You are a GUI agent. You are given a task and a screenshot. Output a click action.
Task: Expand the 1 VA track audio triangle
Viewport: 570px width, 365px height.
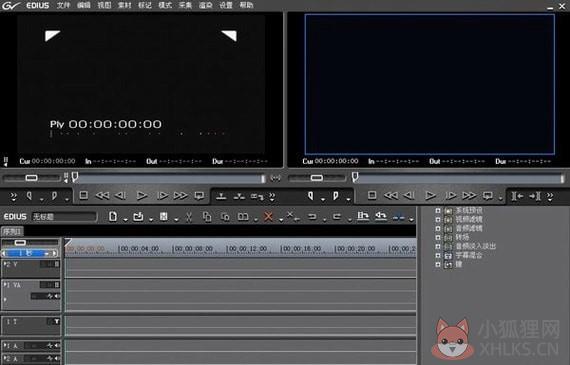[x=5, y=300]
